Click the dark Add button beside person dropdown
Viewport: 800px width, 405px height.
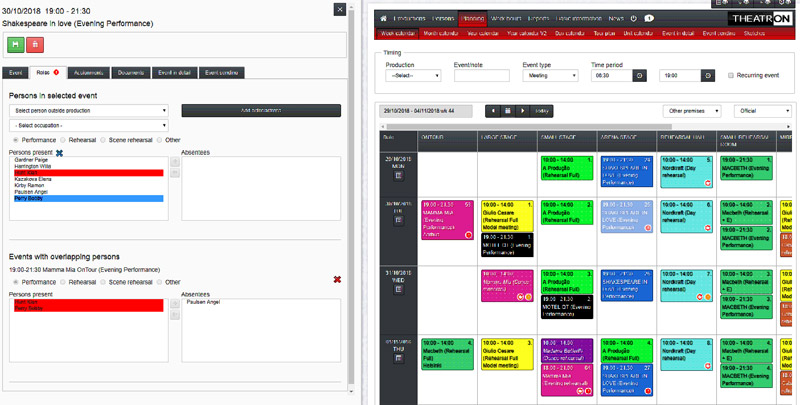coord(260,110)
